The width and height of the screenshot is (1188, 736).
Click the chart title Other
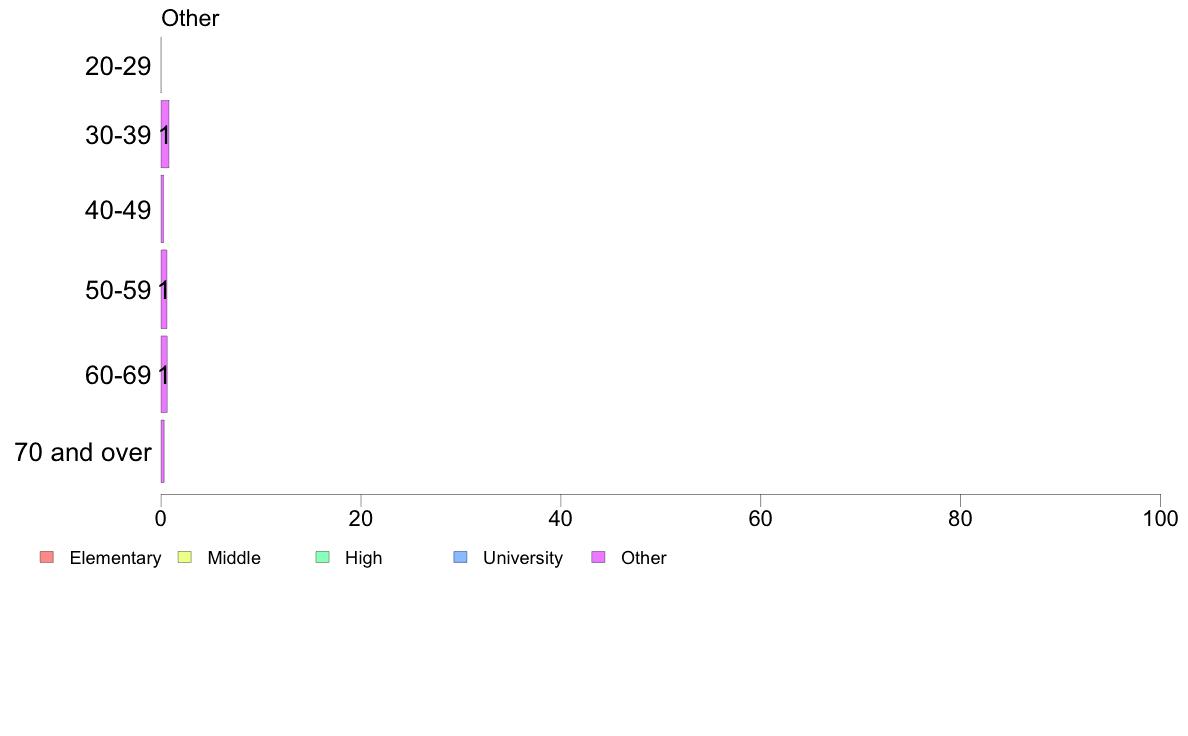(x=190, y=18)
